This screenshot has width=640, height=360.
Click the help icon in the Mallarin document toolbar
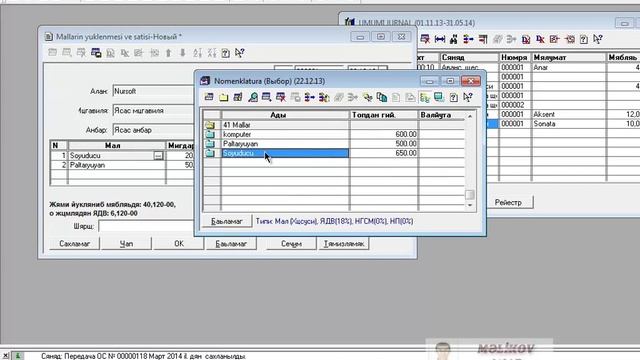tap(225, 53)
